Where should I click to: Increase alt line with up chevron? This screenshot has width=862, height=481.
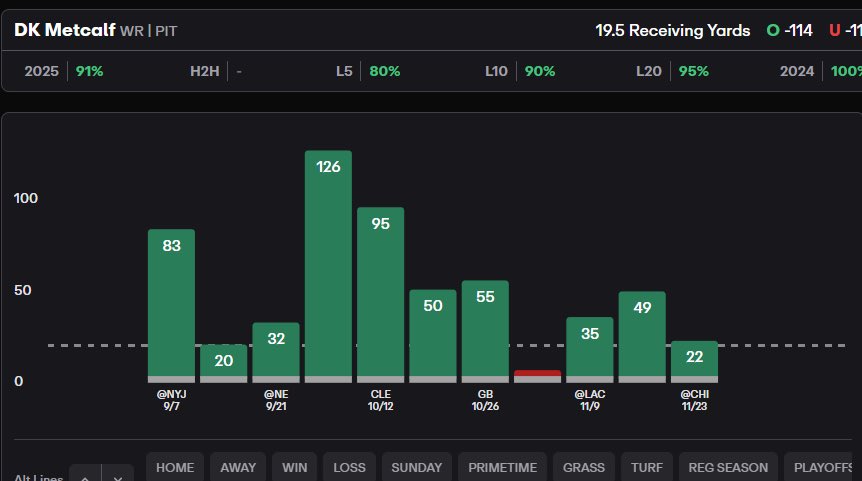(85, 476)
